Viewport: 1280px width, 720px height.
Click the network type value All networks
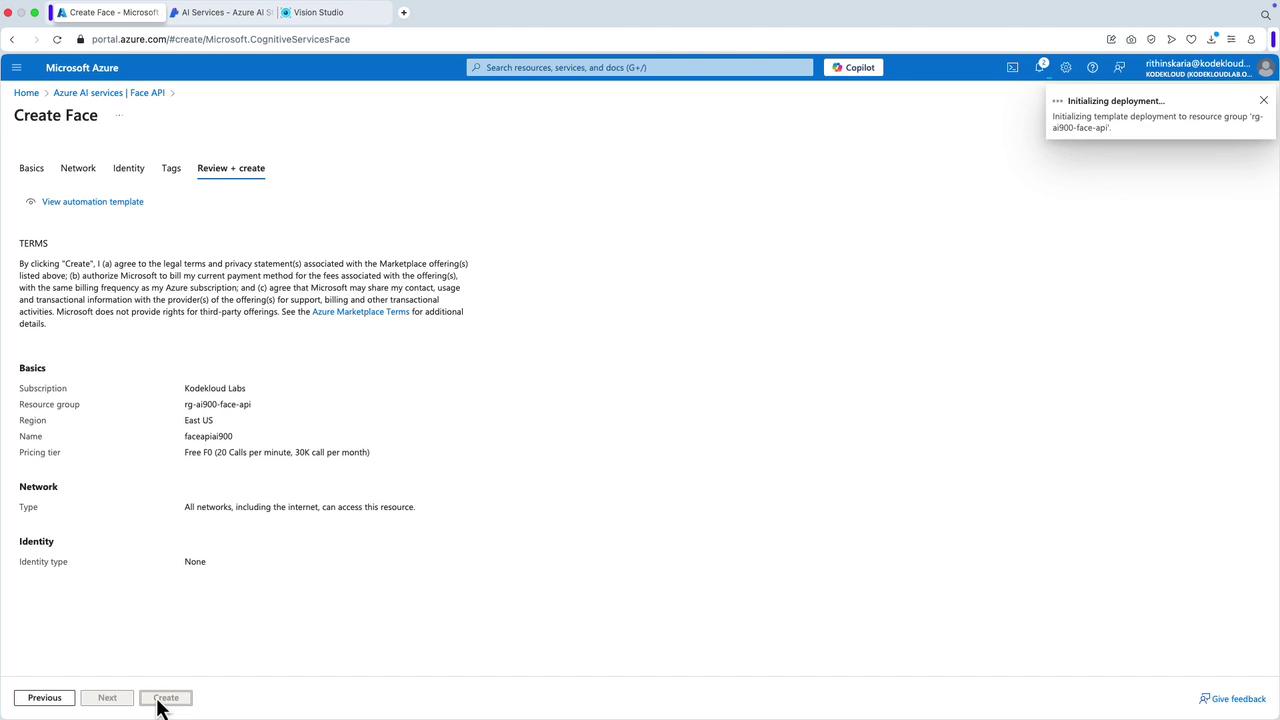pyautogui.click(x=300, y=508)
